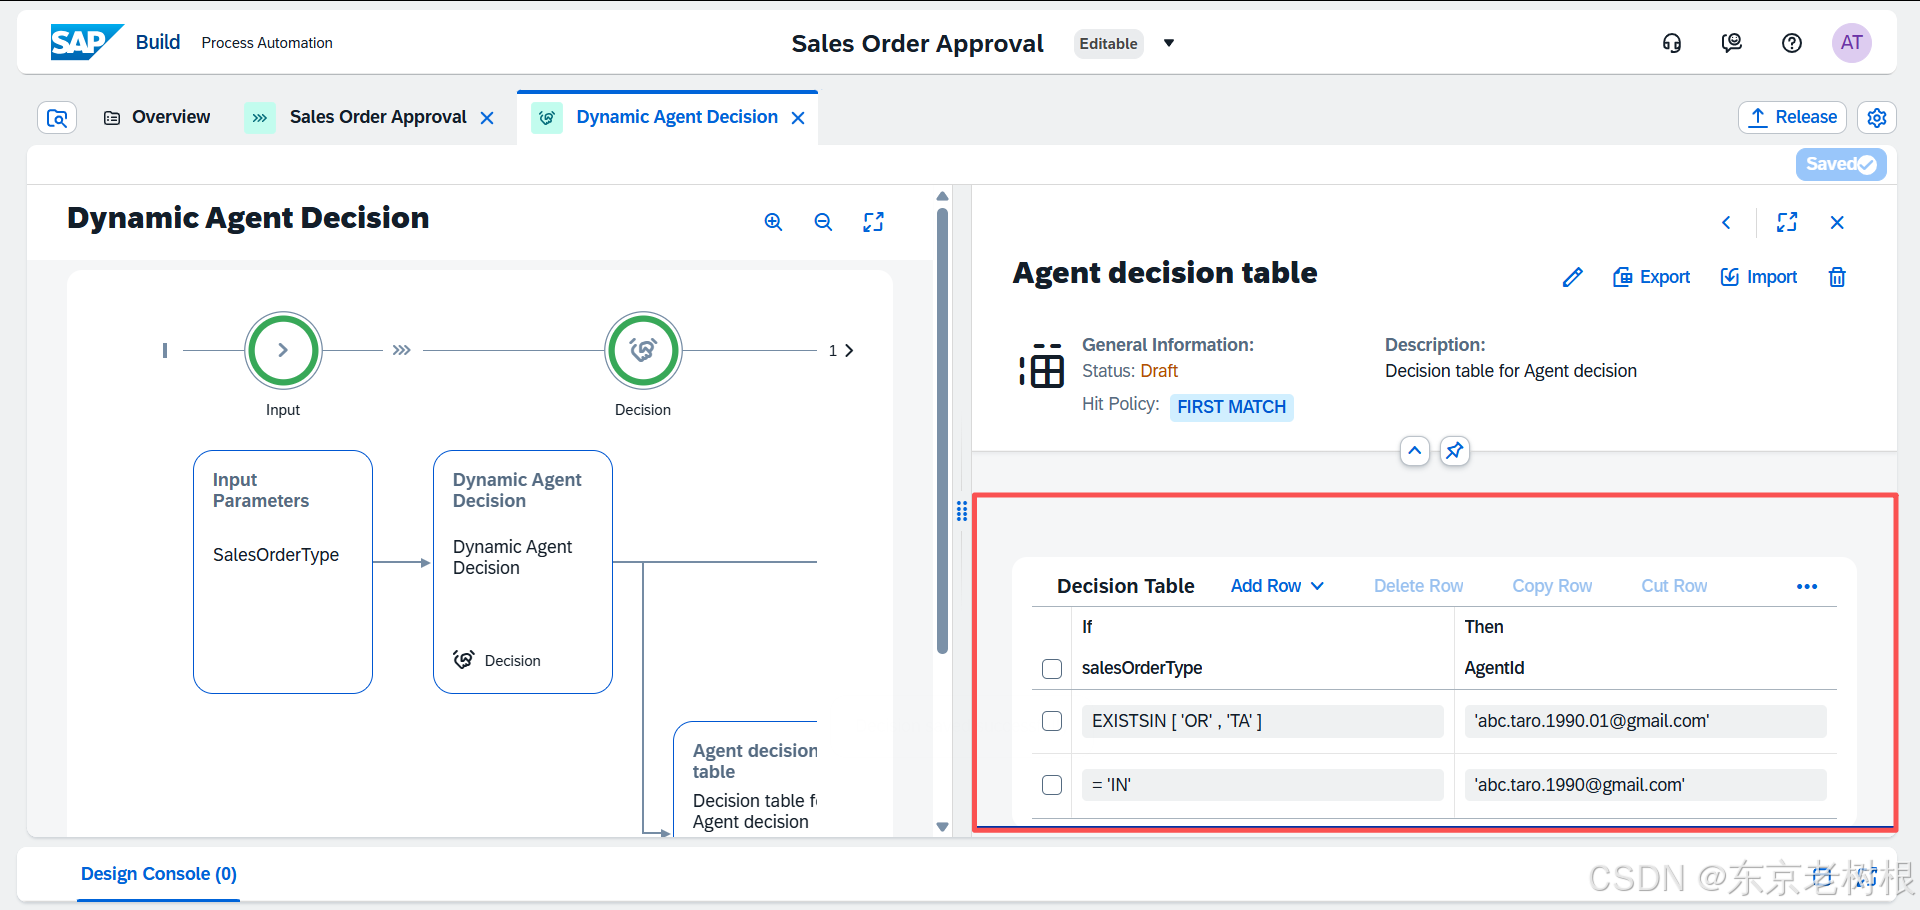Click the Import button
The width and height of the screenshot is (1920, 910).
[x=1758, y=277]
